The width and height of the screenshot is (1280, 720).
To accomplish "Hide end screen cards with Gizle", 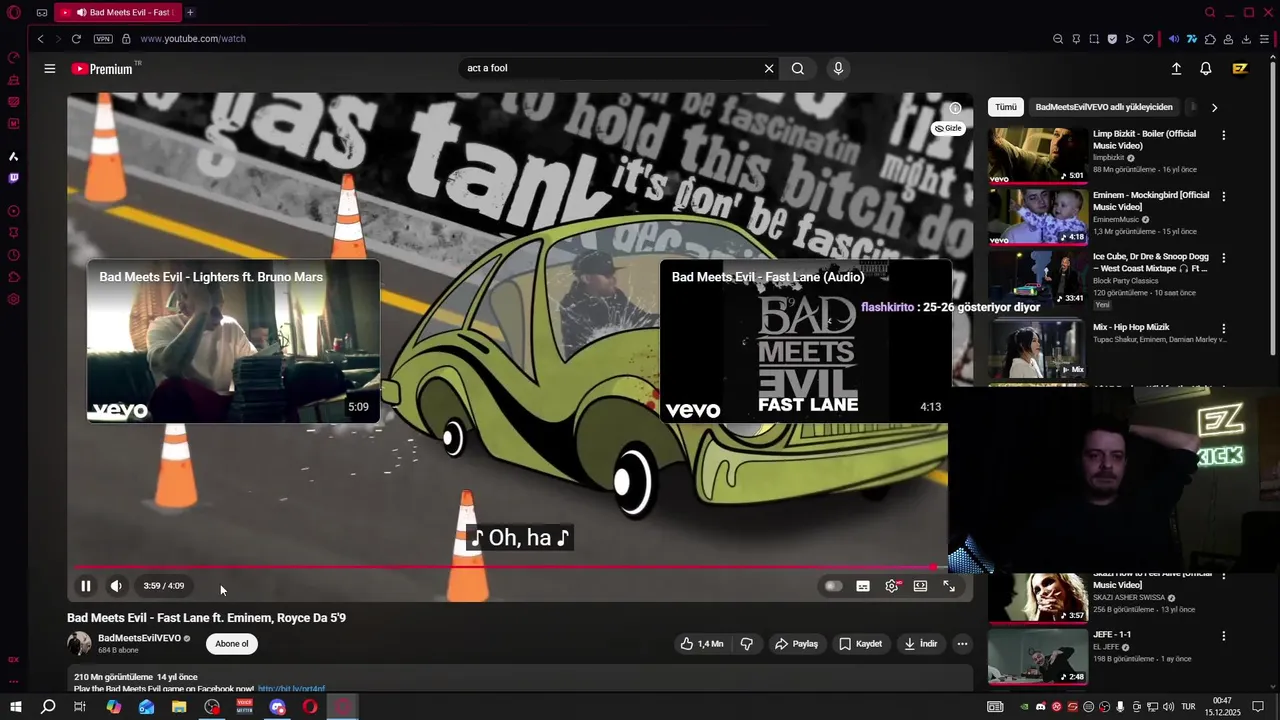I will click(x=948, y=128).
